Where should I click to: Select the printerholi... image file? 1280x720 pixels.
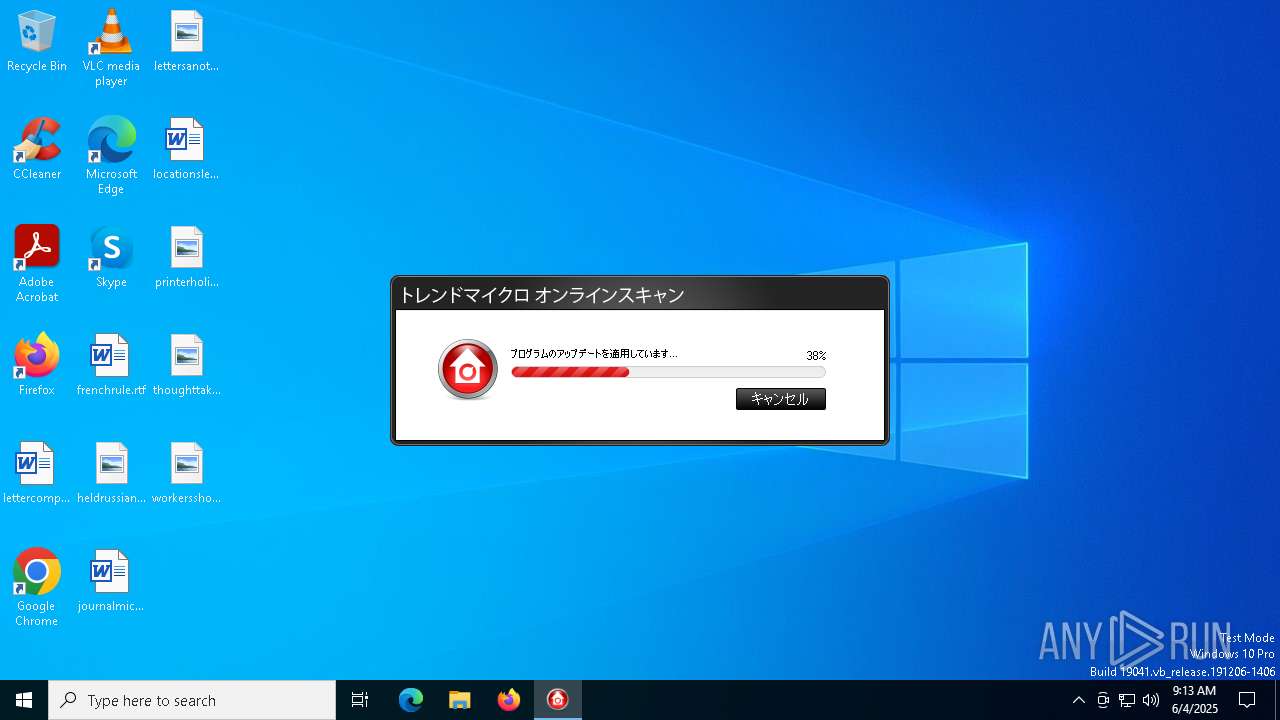pyautogui.click(x=186, y=257)
